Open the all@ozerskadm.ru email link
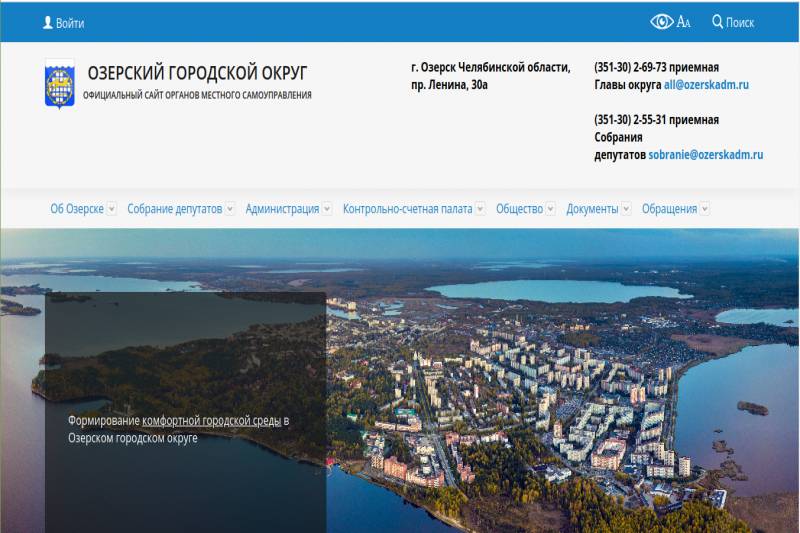This screenshot has height=533, width=800. click(x=712, y=85)
